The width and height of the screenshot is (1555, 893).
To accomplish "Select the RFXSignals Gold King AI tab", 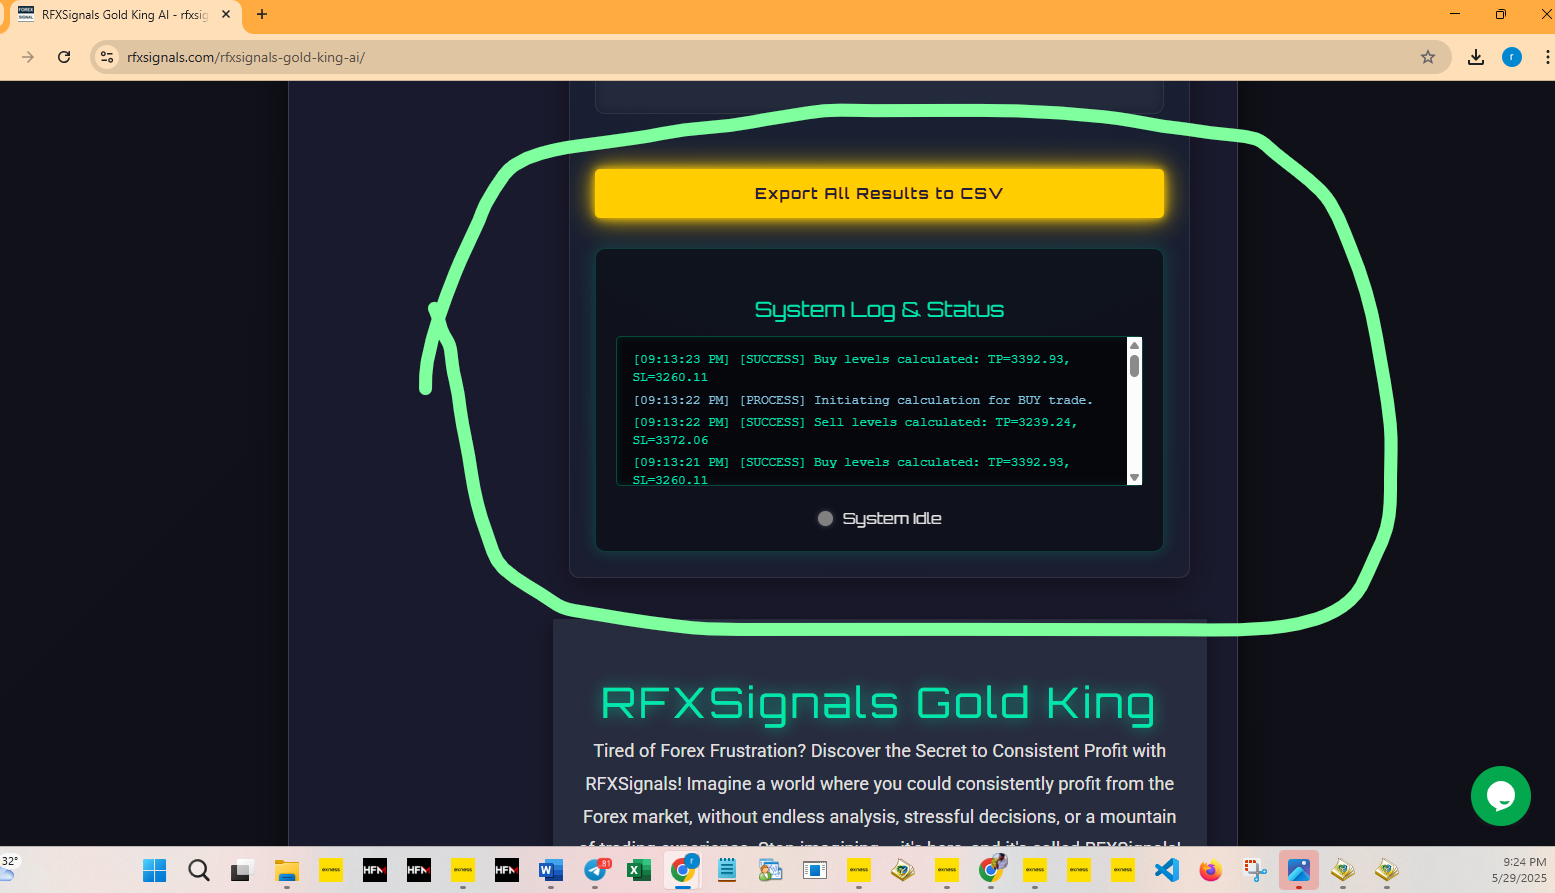I will [x=125, y=15].
